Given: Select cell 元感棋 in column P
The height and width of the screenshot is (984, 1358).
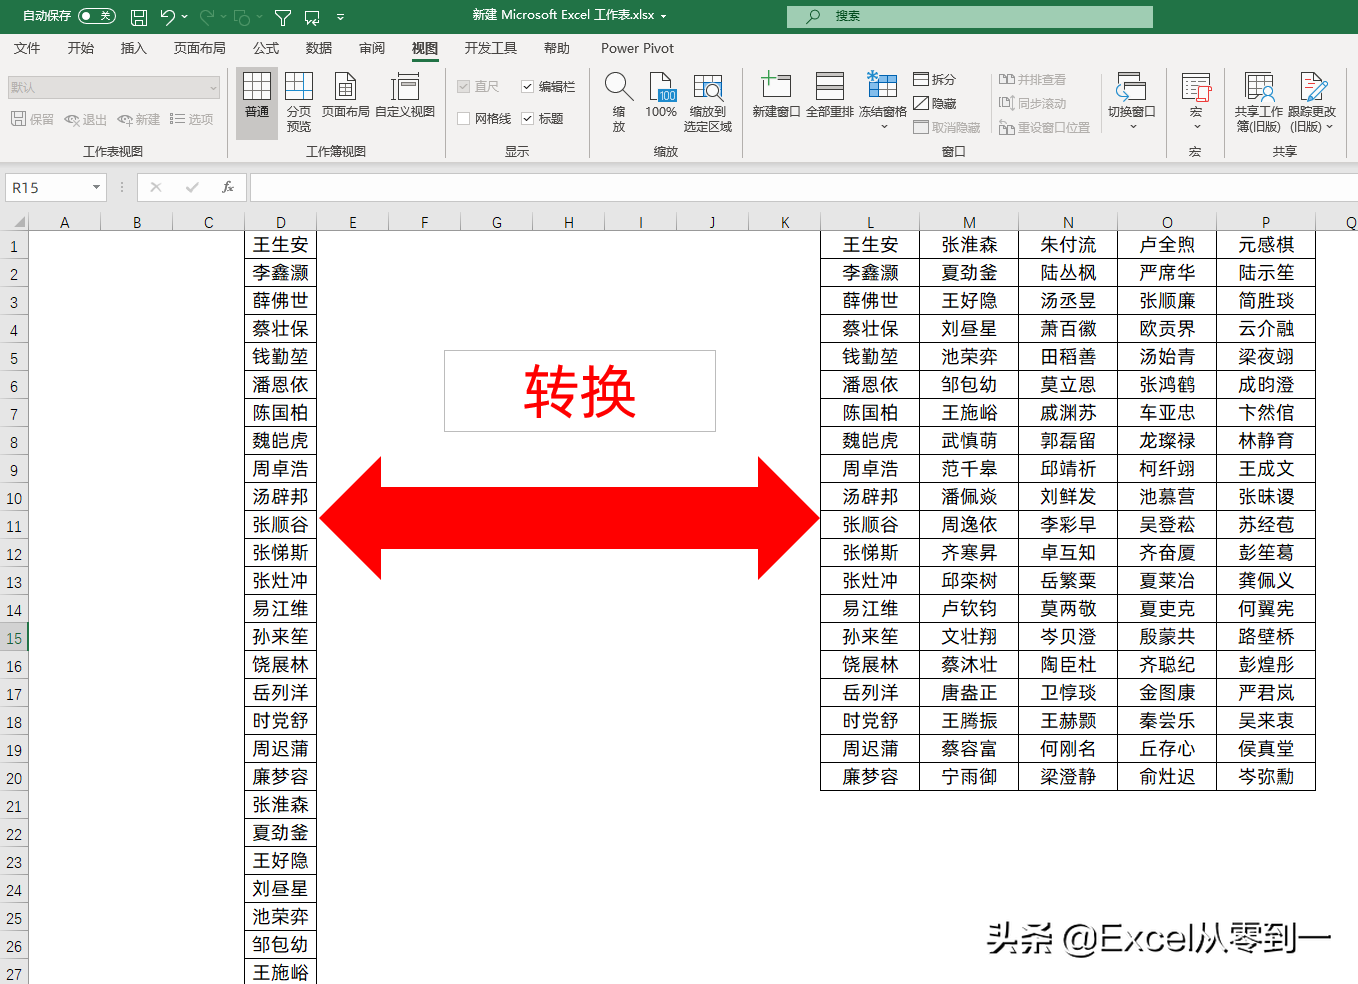Looking at the screenshot, I should [x=1266, y=245].
